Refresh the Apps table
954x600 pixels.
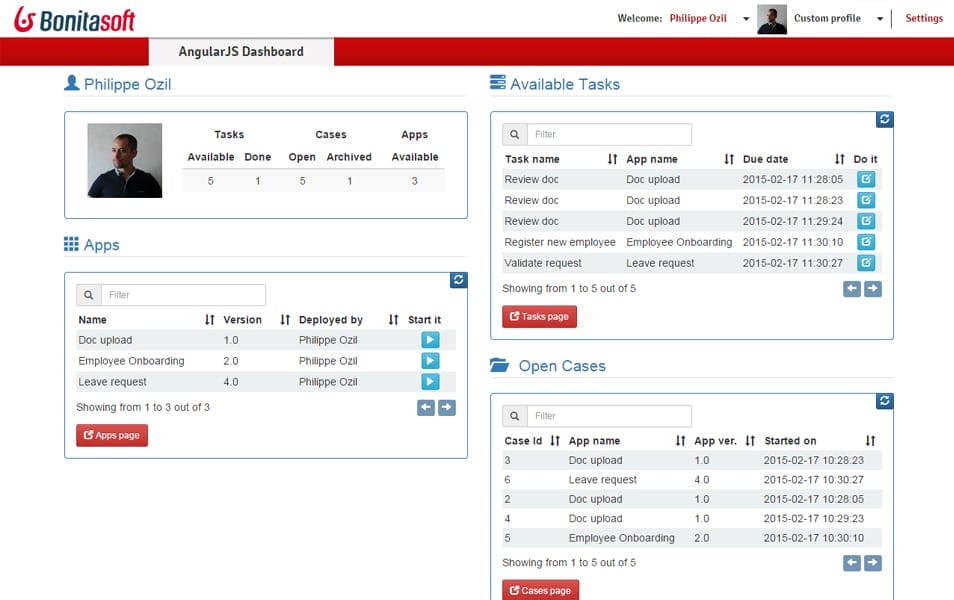click(x=458, y=280)
